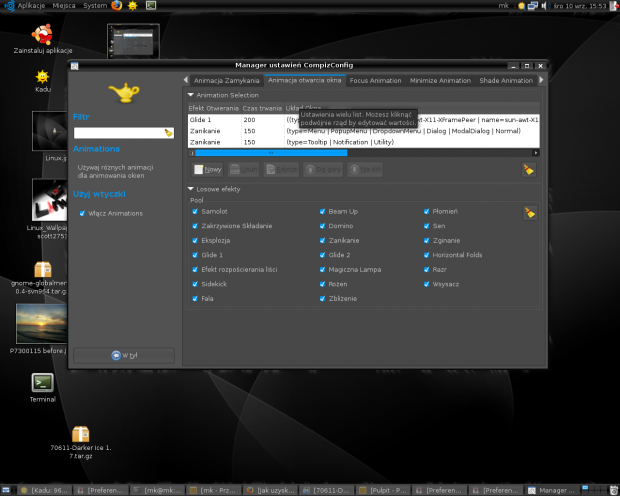Open the screenshot thumbnail on desktop
Image resolution: width=620 pixels, height=496 pixels.
[x=133, y=41]
